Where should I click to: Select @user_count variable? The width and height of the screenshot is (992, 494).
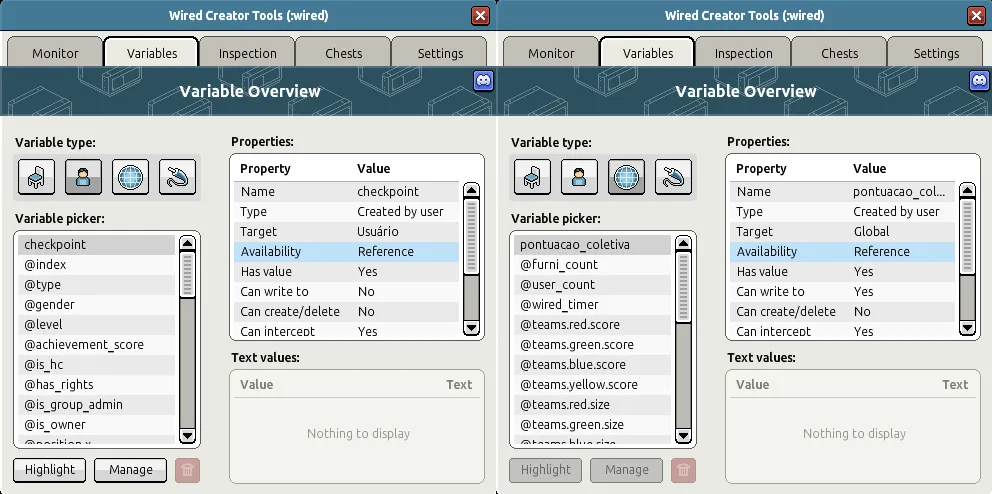592,285
